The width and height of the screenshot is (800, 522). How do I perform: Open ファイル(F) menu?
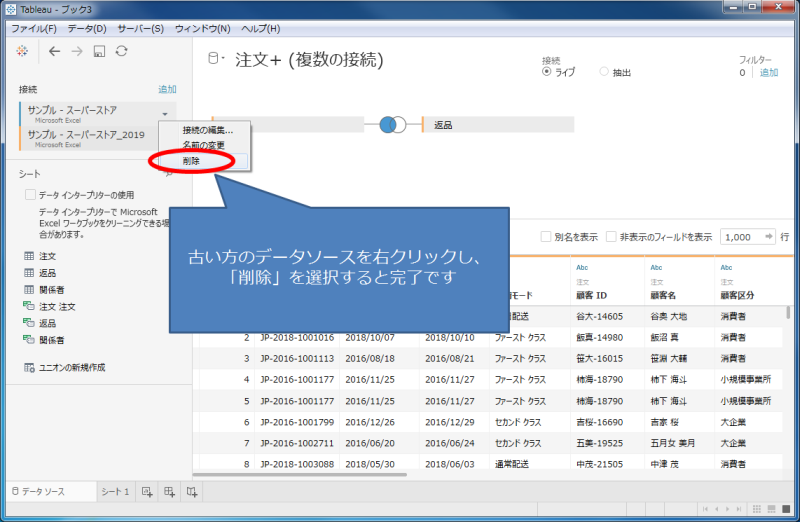[x=34, y=29]
